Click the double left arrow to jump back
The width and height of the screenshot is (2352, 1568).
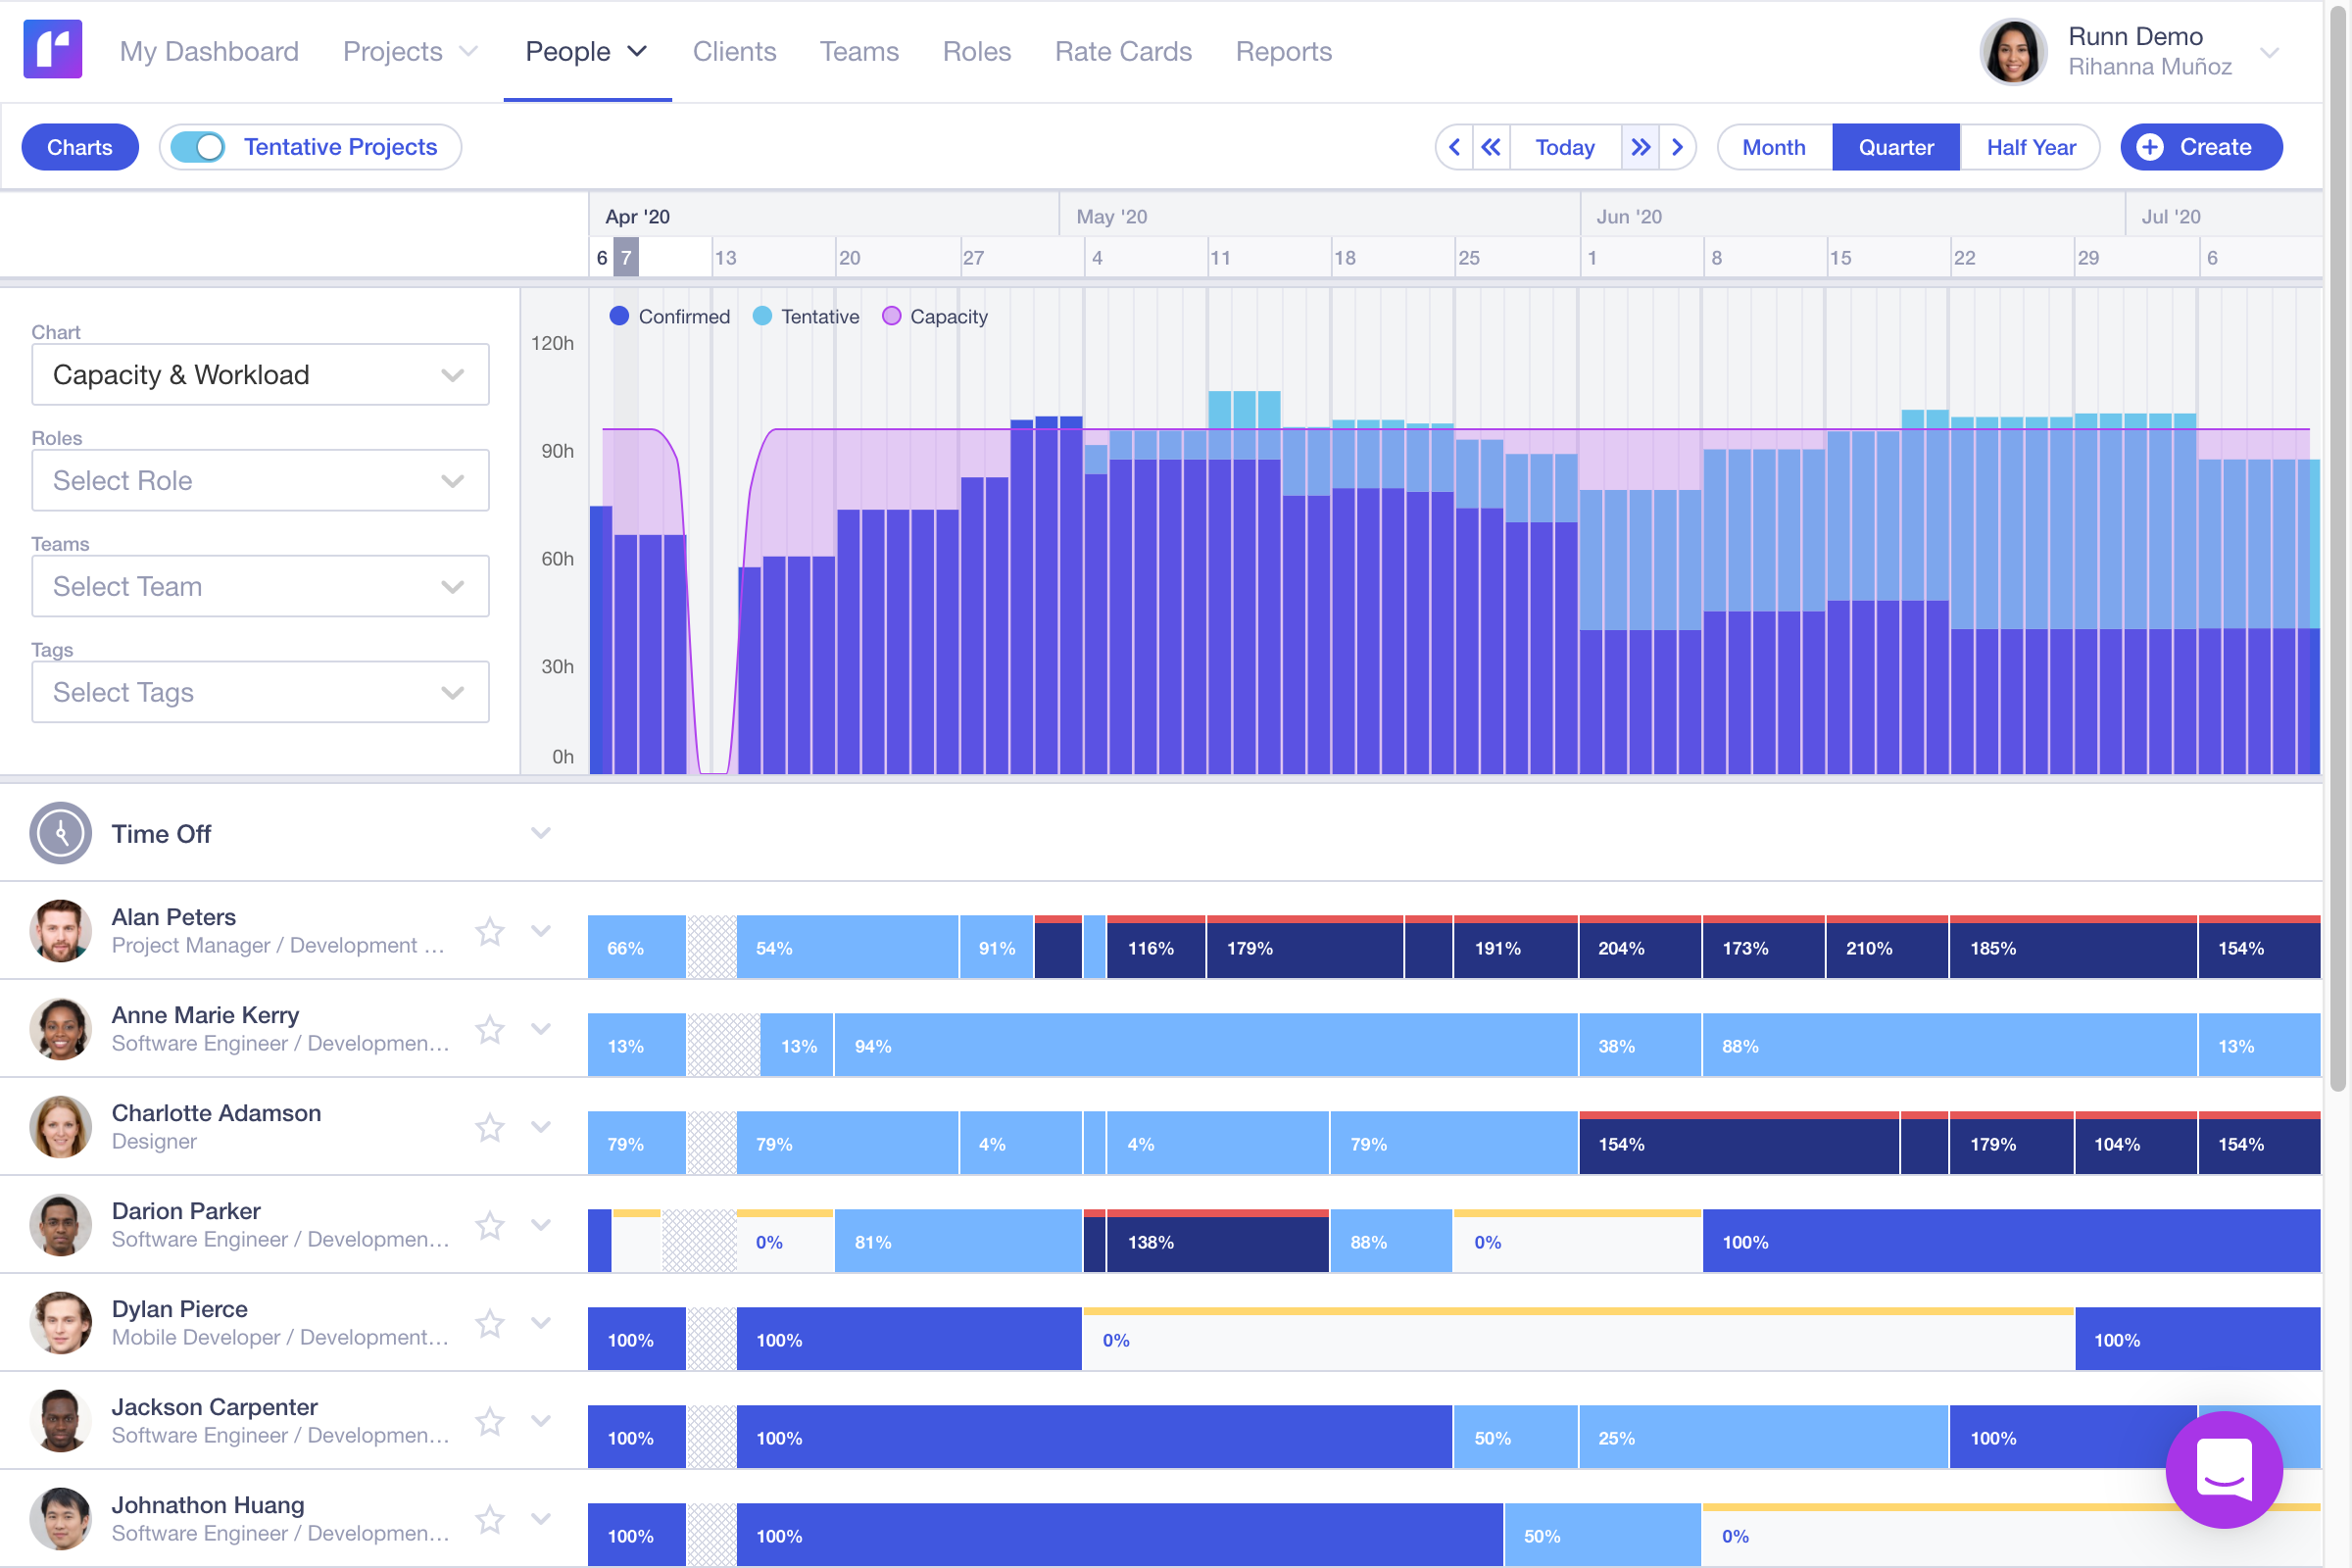pos(1489,147)
